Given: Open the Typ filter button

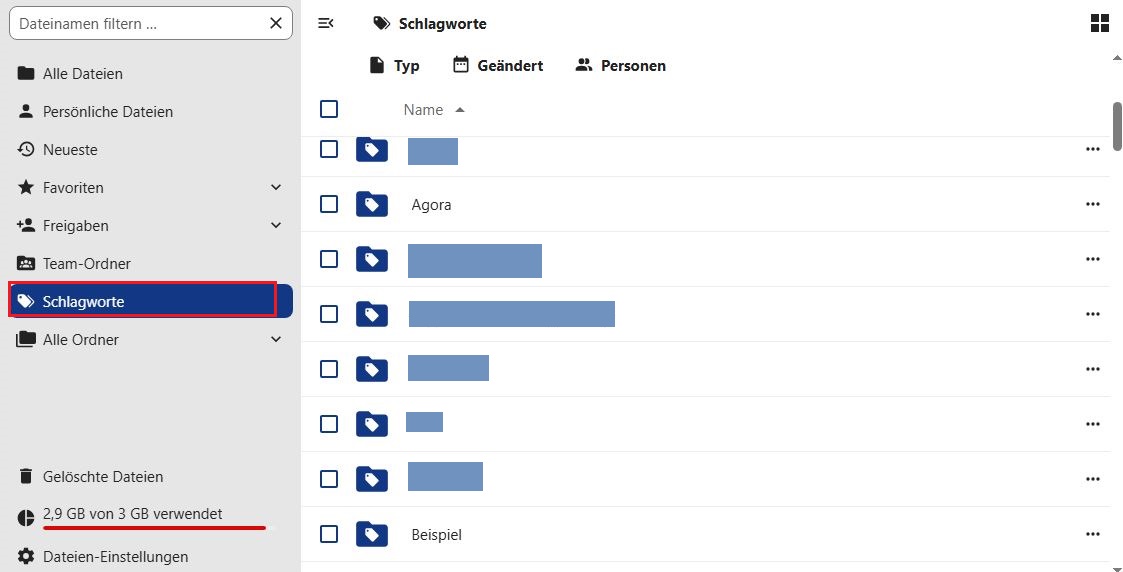Looking at the screenshot, I should click(x=394, y=66).
